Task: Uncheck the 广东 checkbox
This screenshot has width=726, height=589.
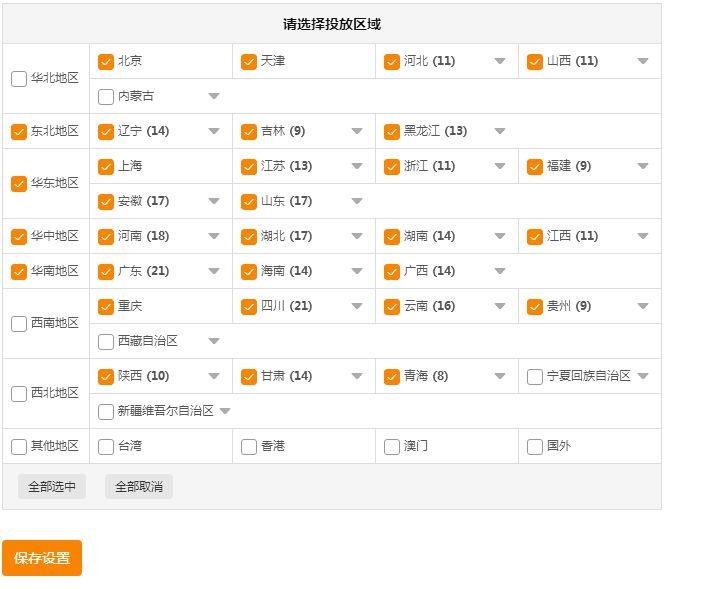Action: 106,272
